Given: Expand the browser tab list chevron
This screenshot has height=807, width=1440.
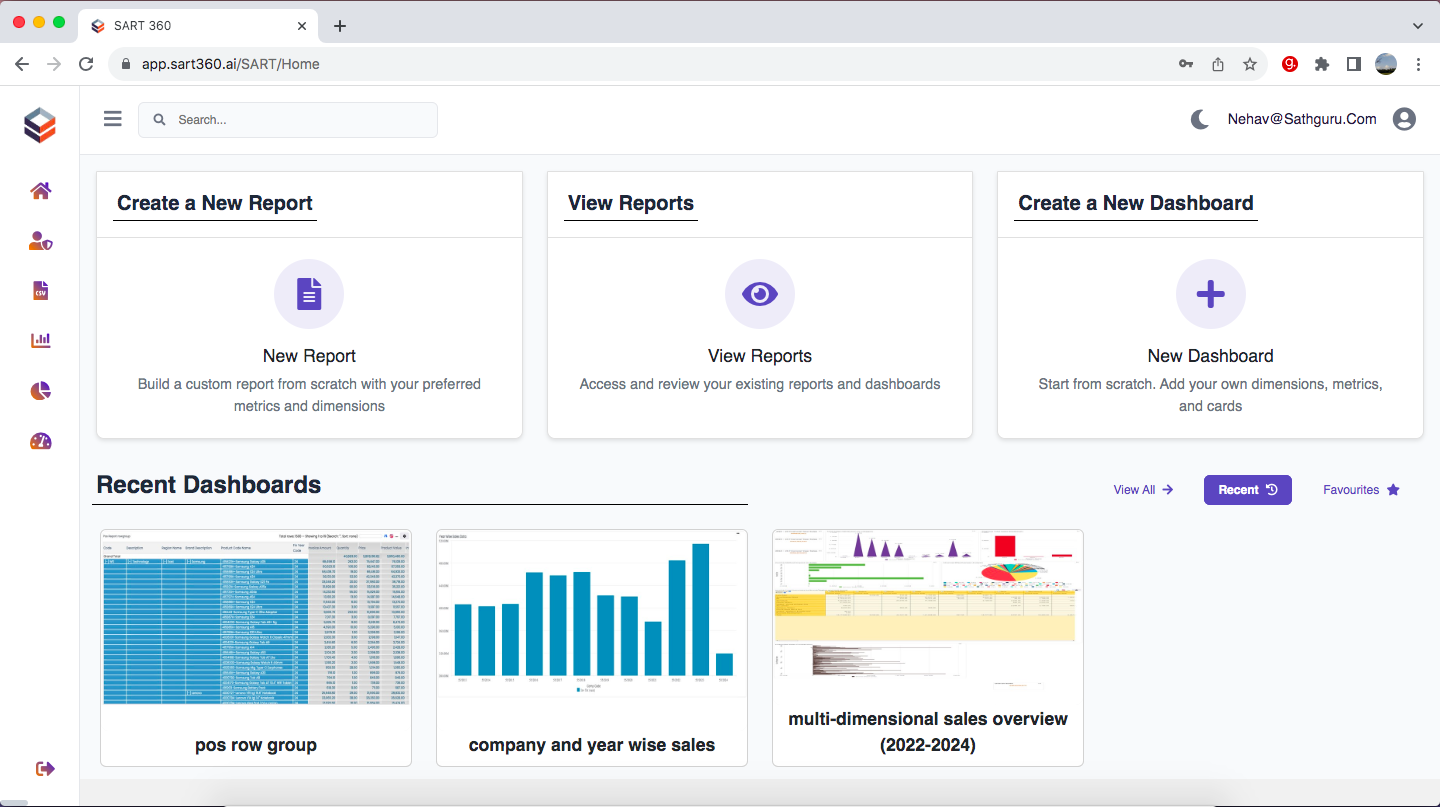Looking at the screenshot, I should tap(1417, 25).
